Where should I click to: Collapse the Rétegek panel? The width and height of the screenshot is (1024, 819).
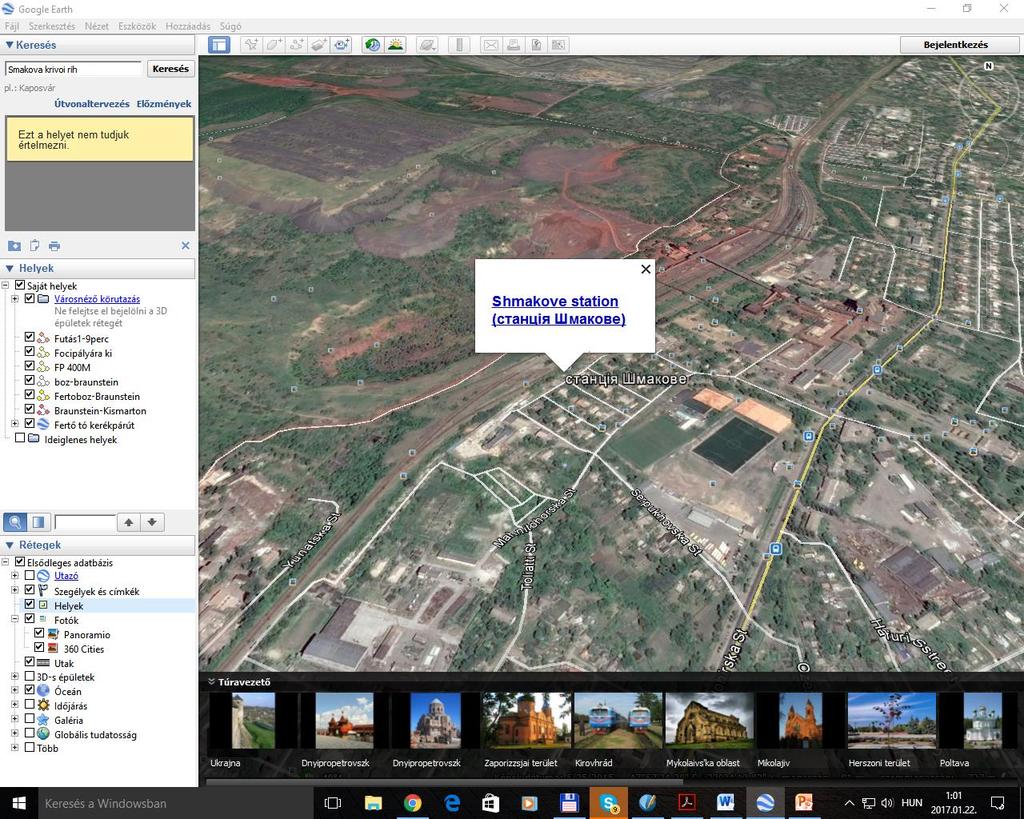click(9, 545)
